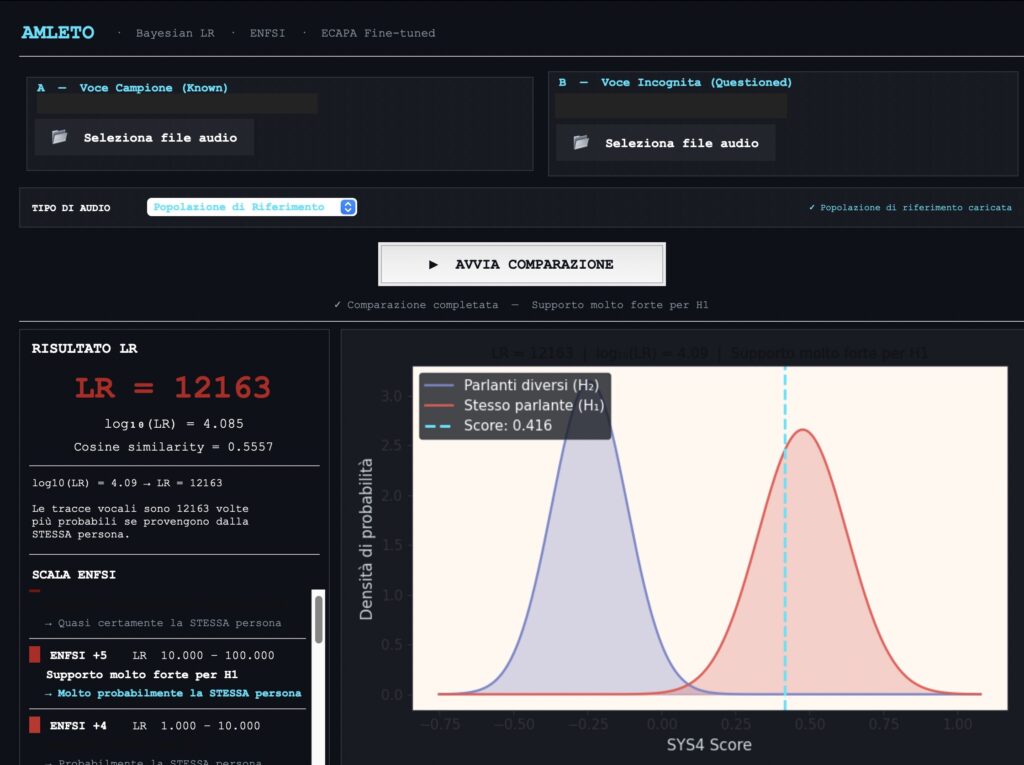The width and height of the screenshot is (1024, 765).
Task: Click the 'Stesso parlante (H₁)' legend entry
Action: 514,405
